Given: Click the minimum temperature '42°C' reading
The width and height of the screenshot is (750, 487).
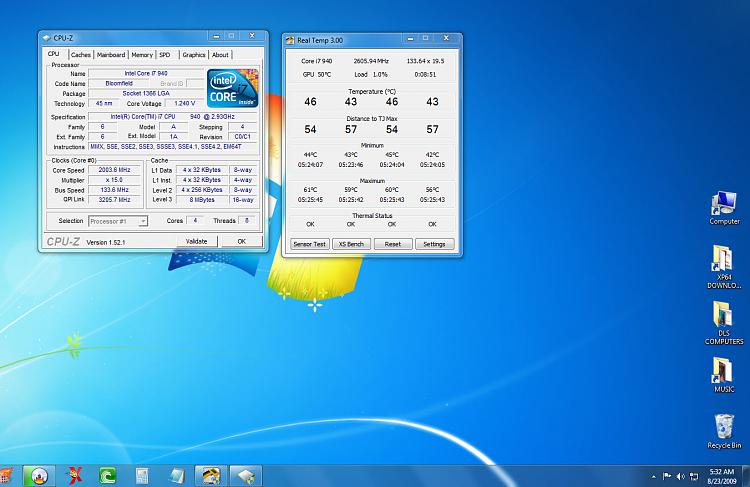Looking at the screenshot, I should [432, 155].
